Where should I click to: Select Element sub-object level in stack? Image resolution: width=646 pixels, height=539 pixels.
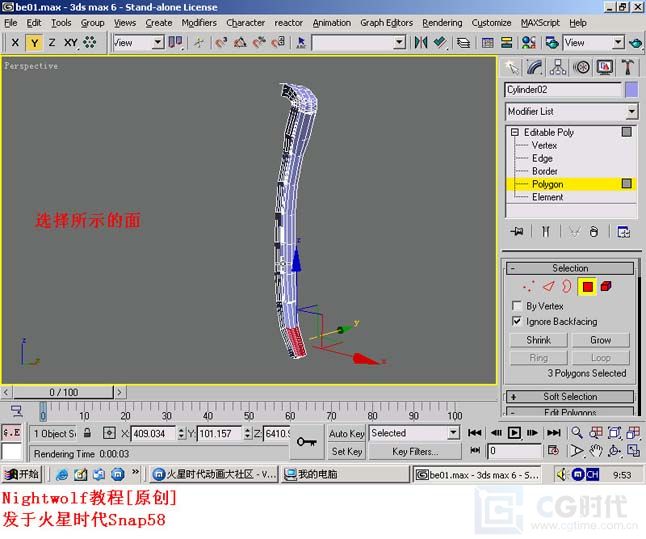tap(548, 197)
